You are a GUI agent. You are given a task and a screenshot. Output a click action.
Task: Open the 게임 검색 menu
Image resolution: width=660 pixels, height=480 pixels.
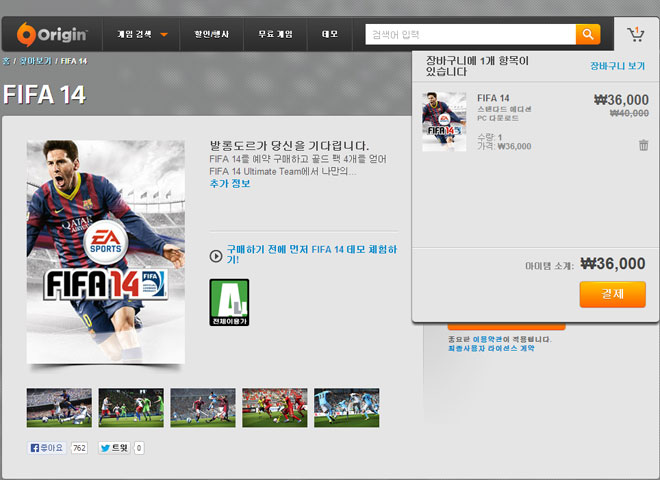(x=134, y=34)
